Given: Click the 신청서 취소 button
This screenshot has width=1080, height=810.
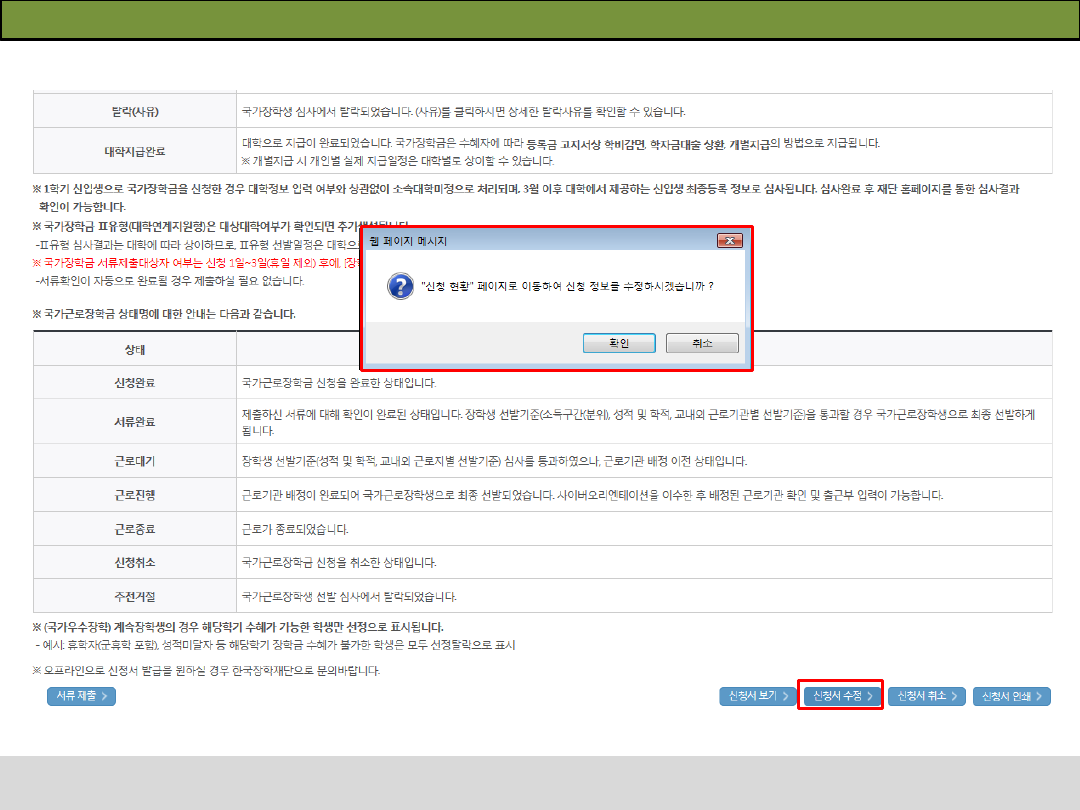Looking at the screenshot, I should pos(925,696).
